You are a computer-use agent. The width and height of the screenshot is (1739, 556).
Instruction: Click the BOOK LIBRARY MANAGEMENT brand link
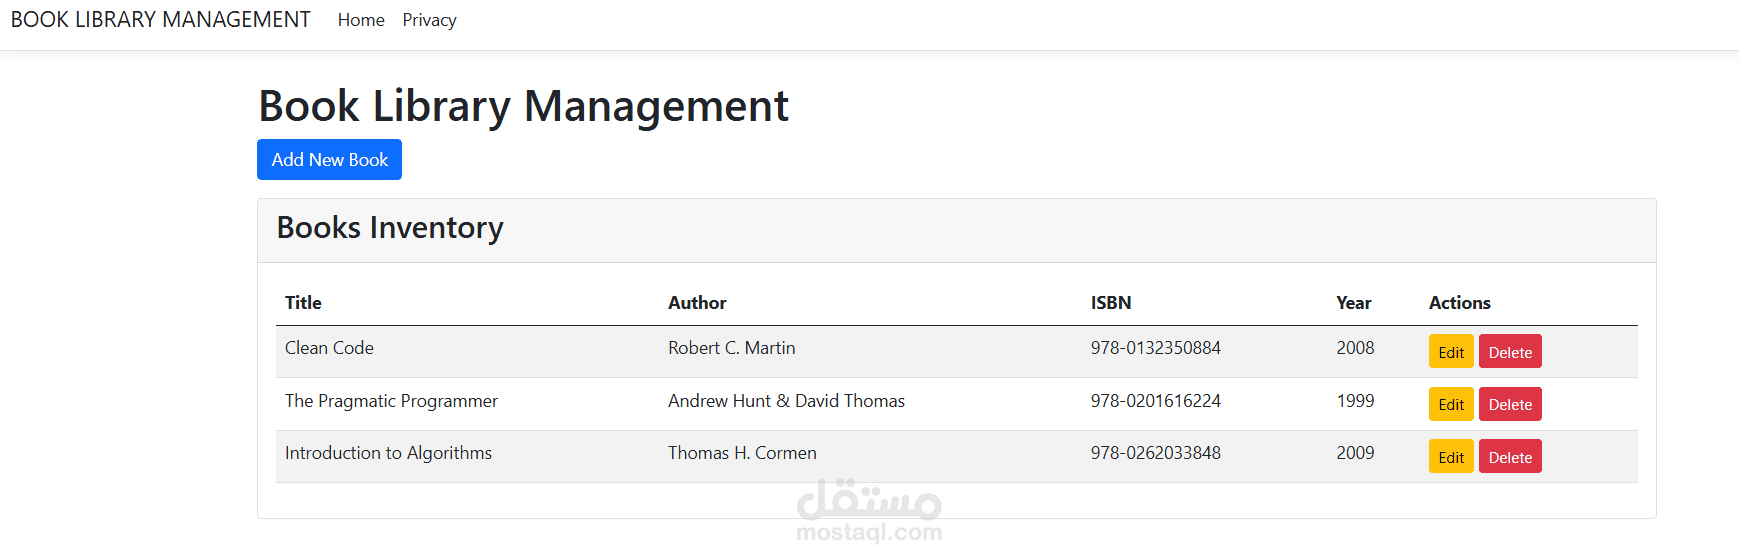[x=160, y=20]
